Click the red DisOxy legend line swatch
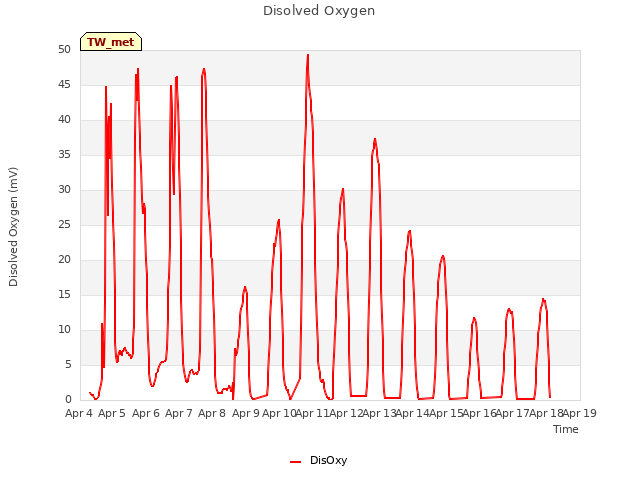Screen dimensions: 640x480 click(x=296, y=462)
